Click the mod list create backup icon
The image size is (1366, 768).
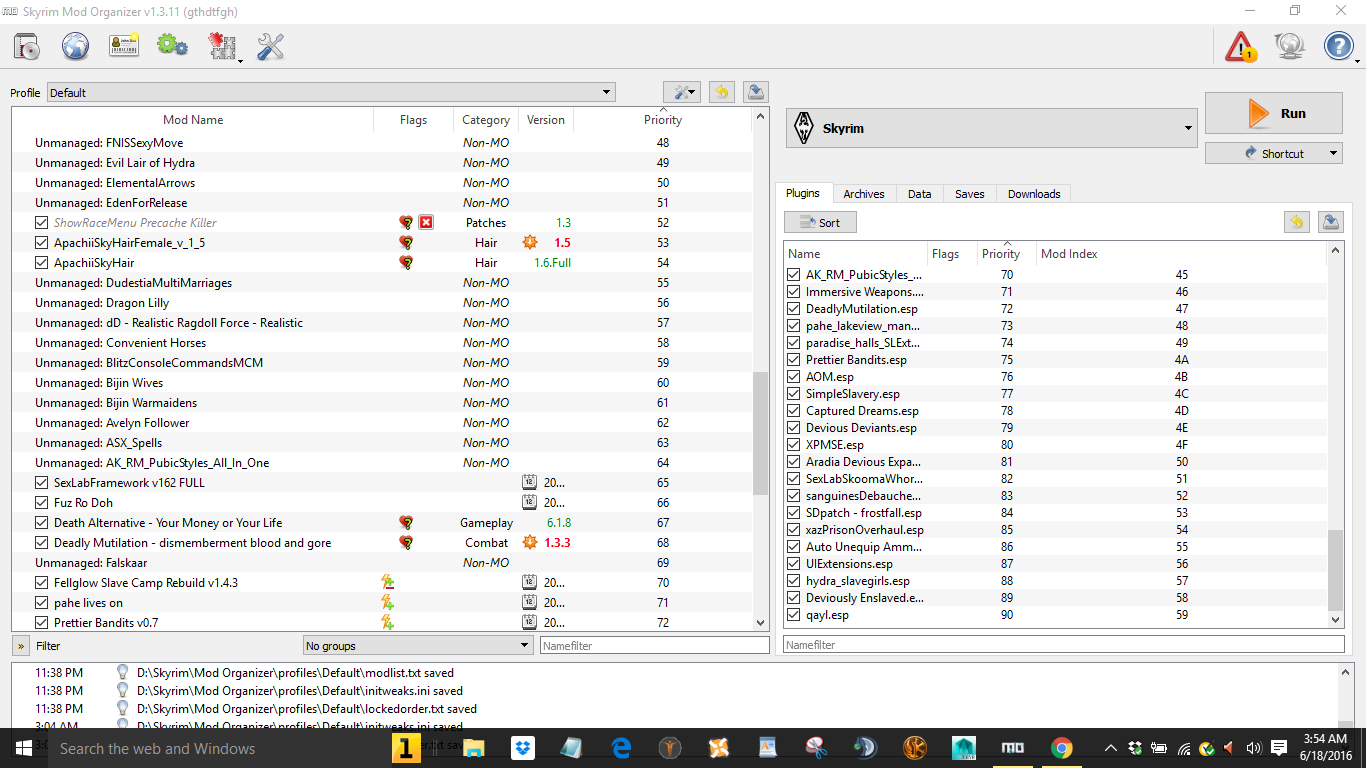point(756,92)
